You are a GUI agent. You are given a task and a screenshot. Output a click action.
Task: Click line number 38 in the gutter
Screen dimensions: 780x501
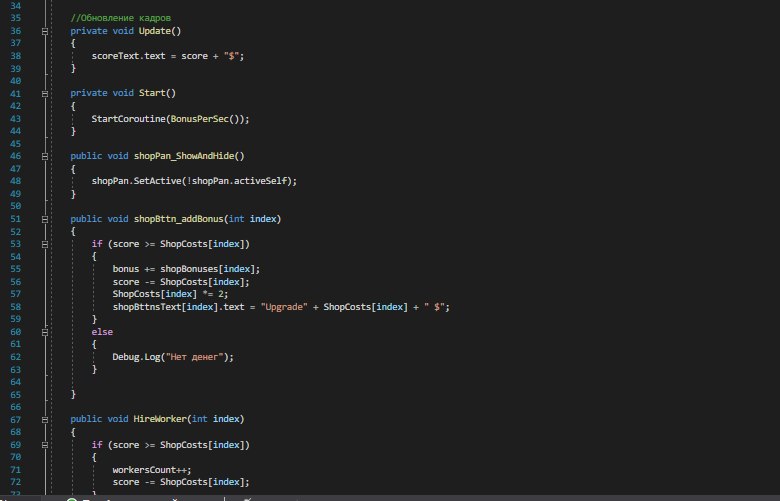click(x=15, y=56)
